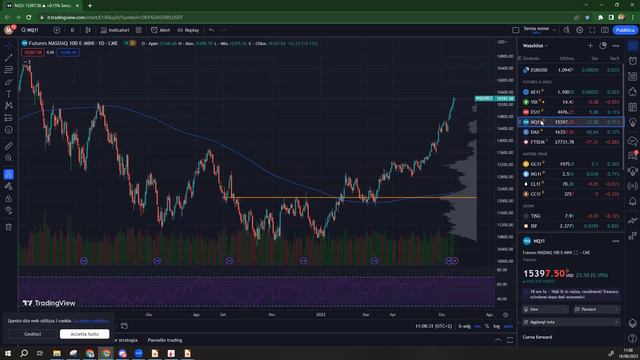Open the USD currency selector on price axis
Screen dimensions: 640x360
click(x=502, y=42)
